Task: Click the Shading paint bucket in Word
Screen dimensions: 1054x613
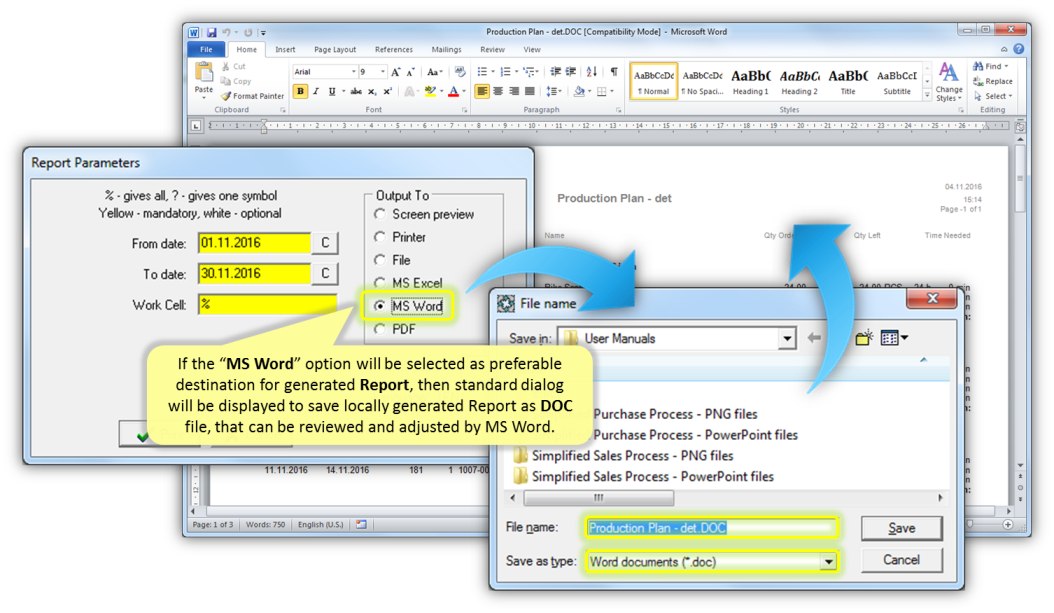Action: pos(579,91)
